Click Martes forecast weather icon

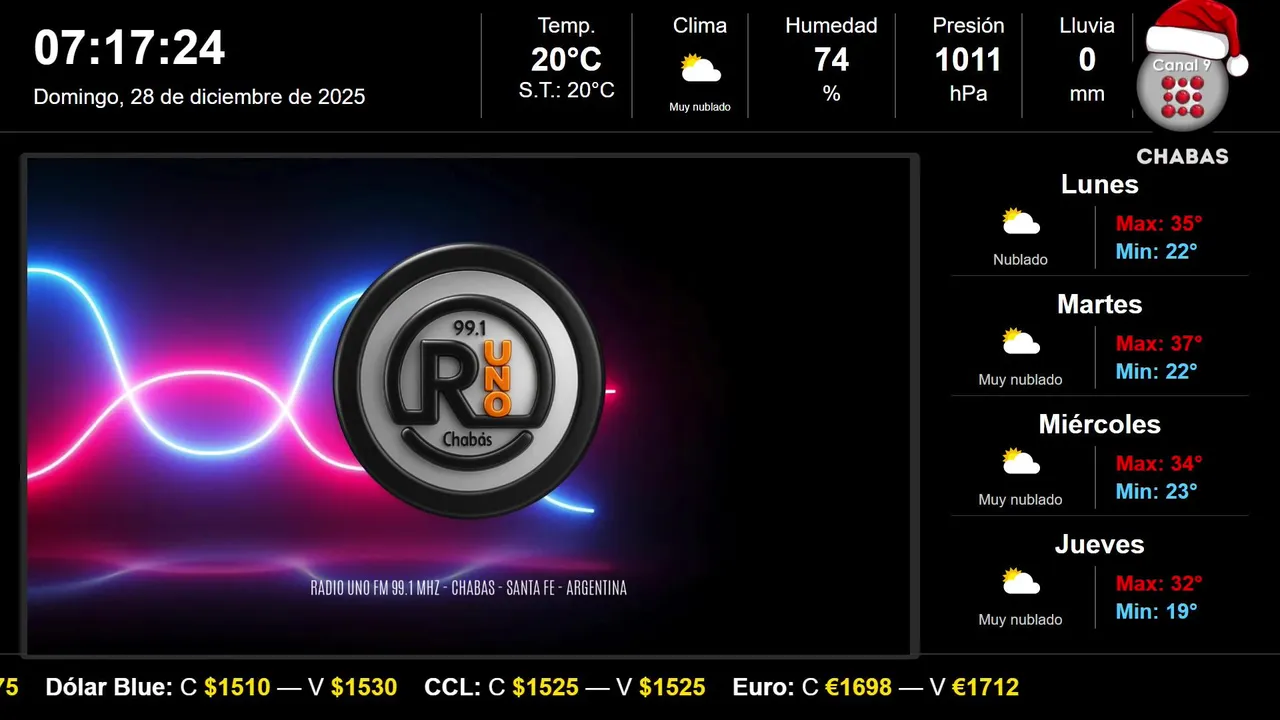[x=1021, y=341]
